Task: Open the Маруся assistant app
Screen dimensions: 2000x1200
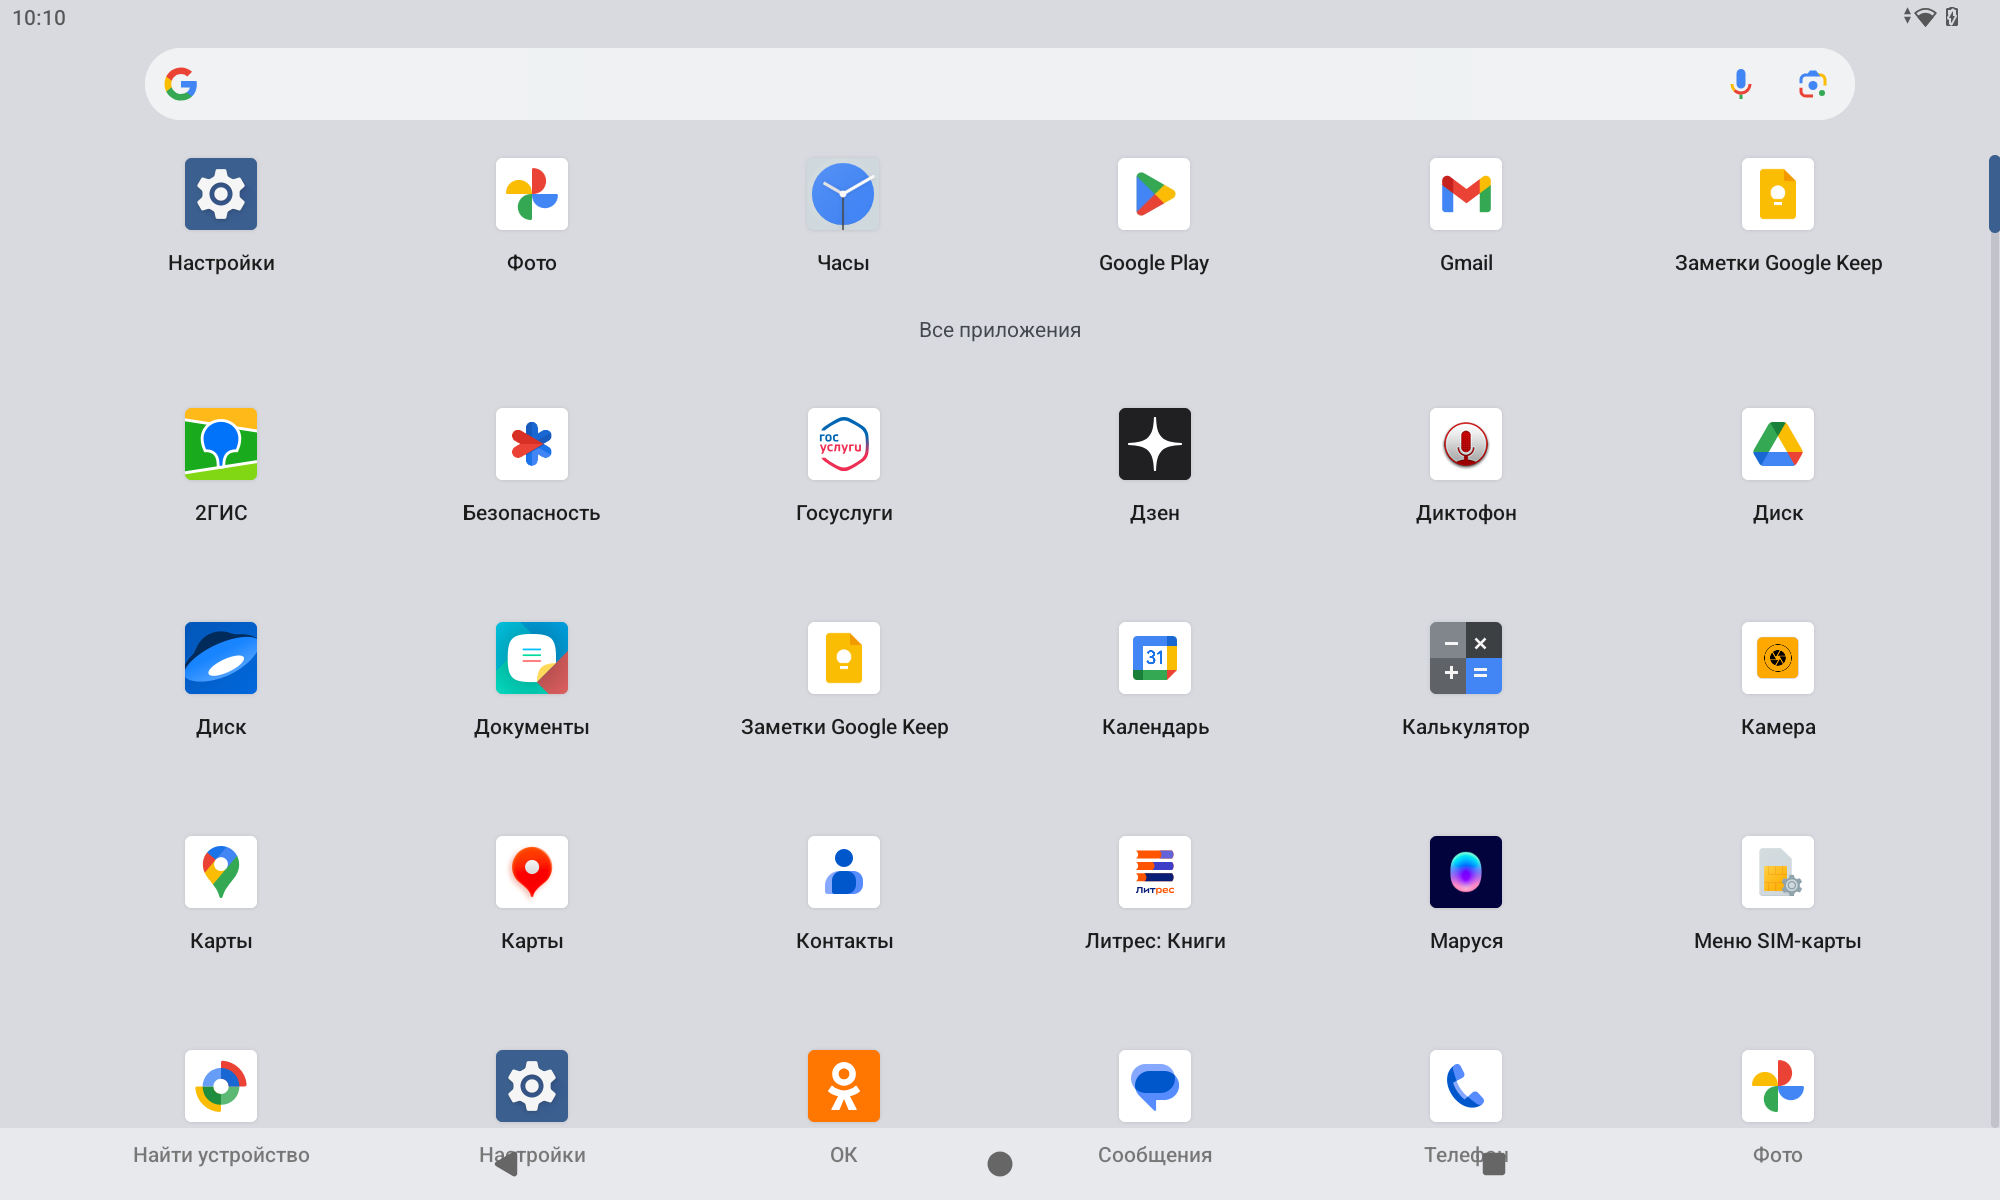Action: 1465,872
